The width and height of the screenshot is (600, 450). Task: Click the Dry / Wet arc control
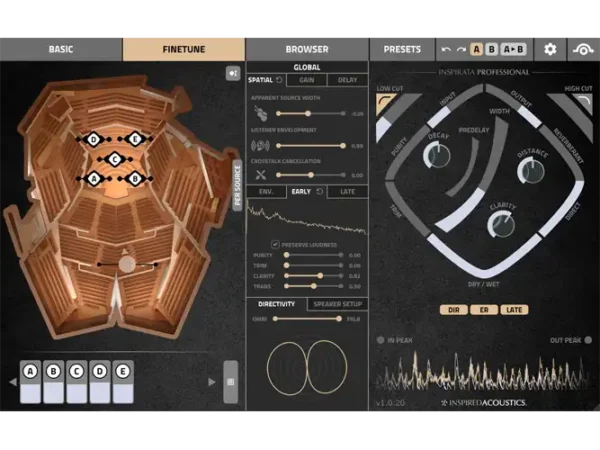[x=484, y=259]
